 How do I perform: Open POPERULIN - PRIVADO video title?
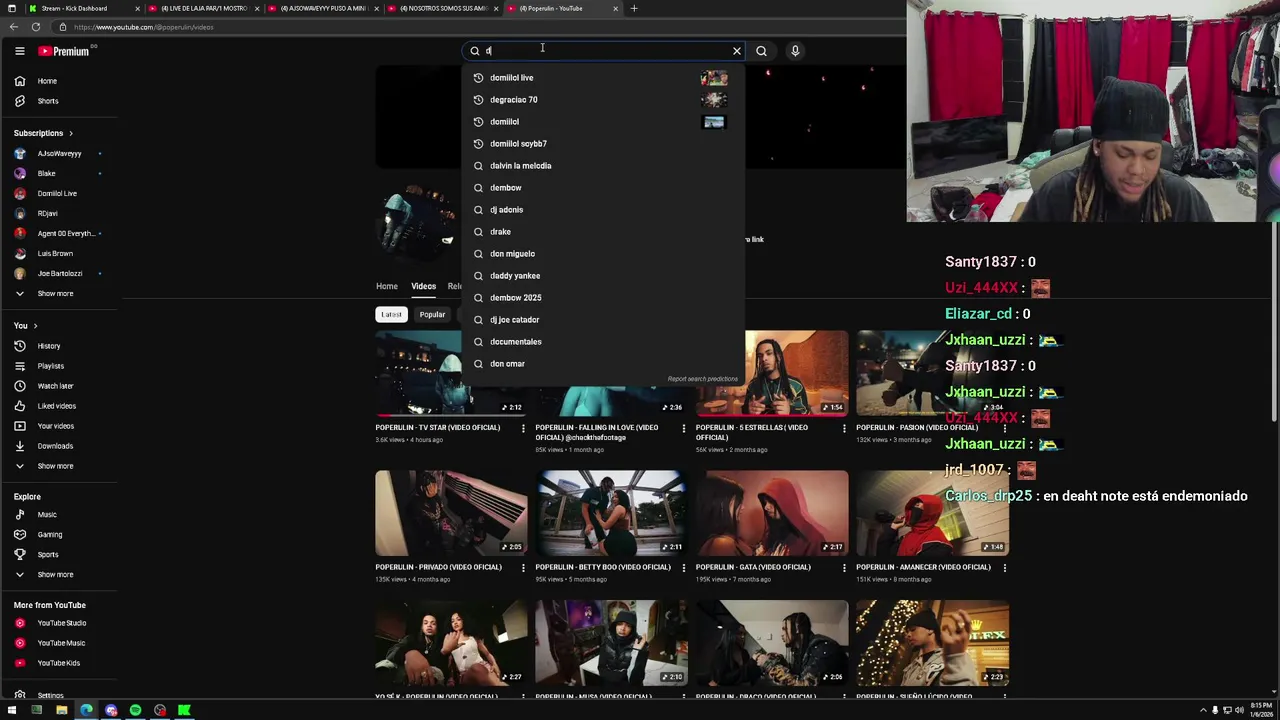tap(438, 567)
